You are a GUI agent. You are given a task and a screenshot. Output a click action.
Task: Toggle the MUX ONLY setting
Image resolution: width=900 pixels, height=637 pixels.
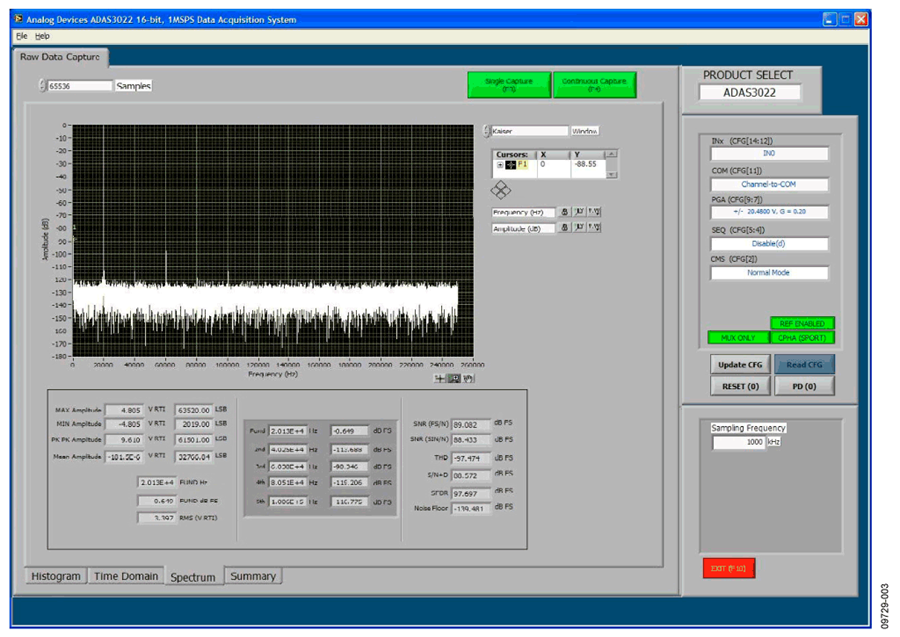point(737,338)
